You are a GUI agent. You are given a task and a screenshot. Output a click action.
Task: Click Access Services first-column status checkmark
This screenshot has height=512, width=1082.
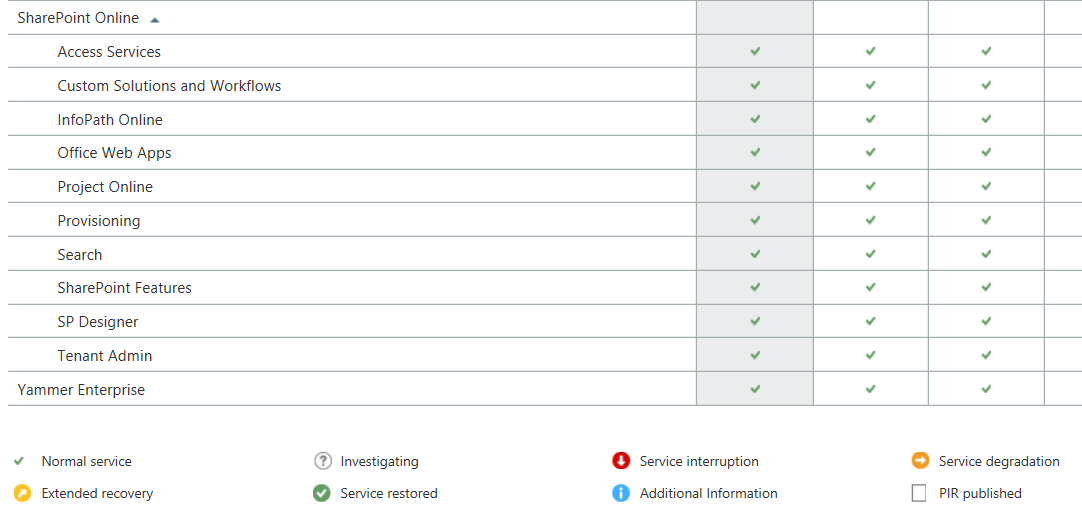[x=755, y=51]
